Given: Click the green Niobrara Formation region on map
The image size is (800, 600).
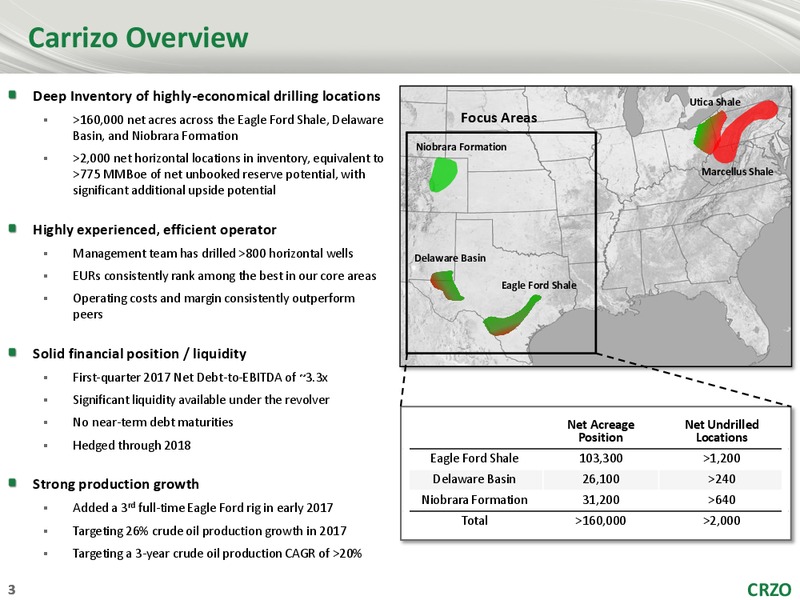Looking at the screenshot, I should coord(442,173).
